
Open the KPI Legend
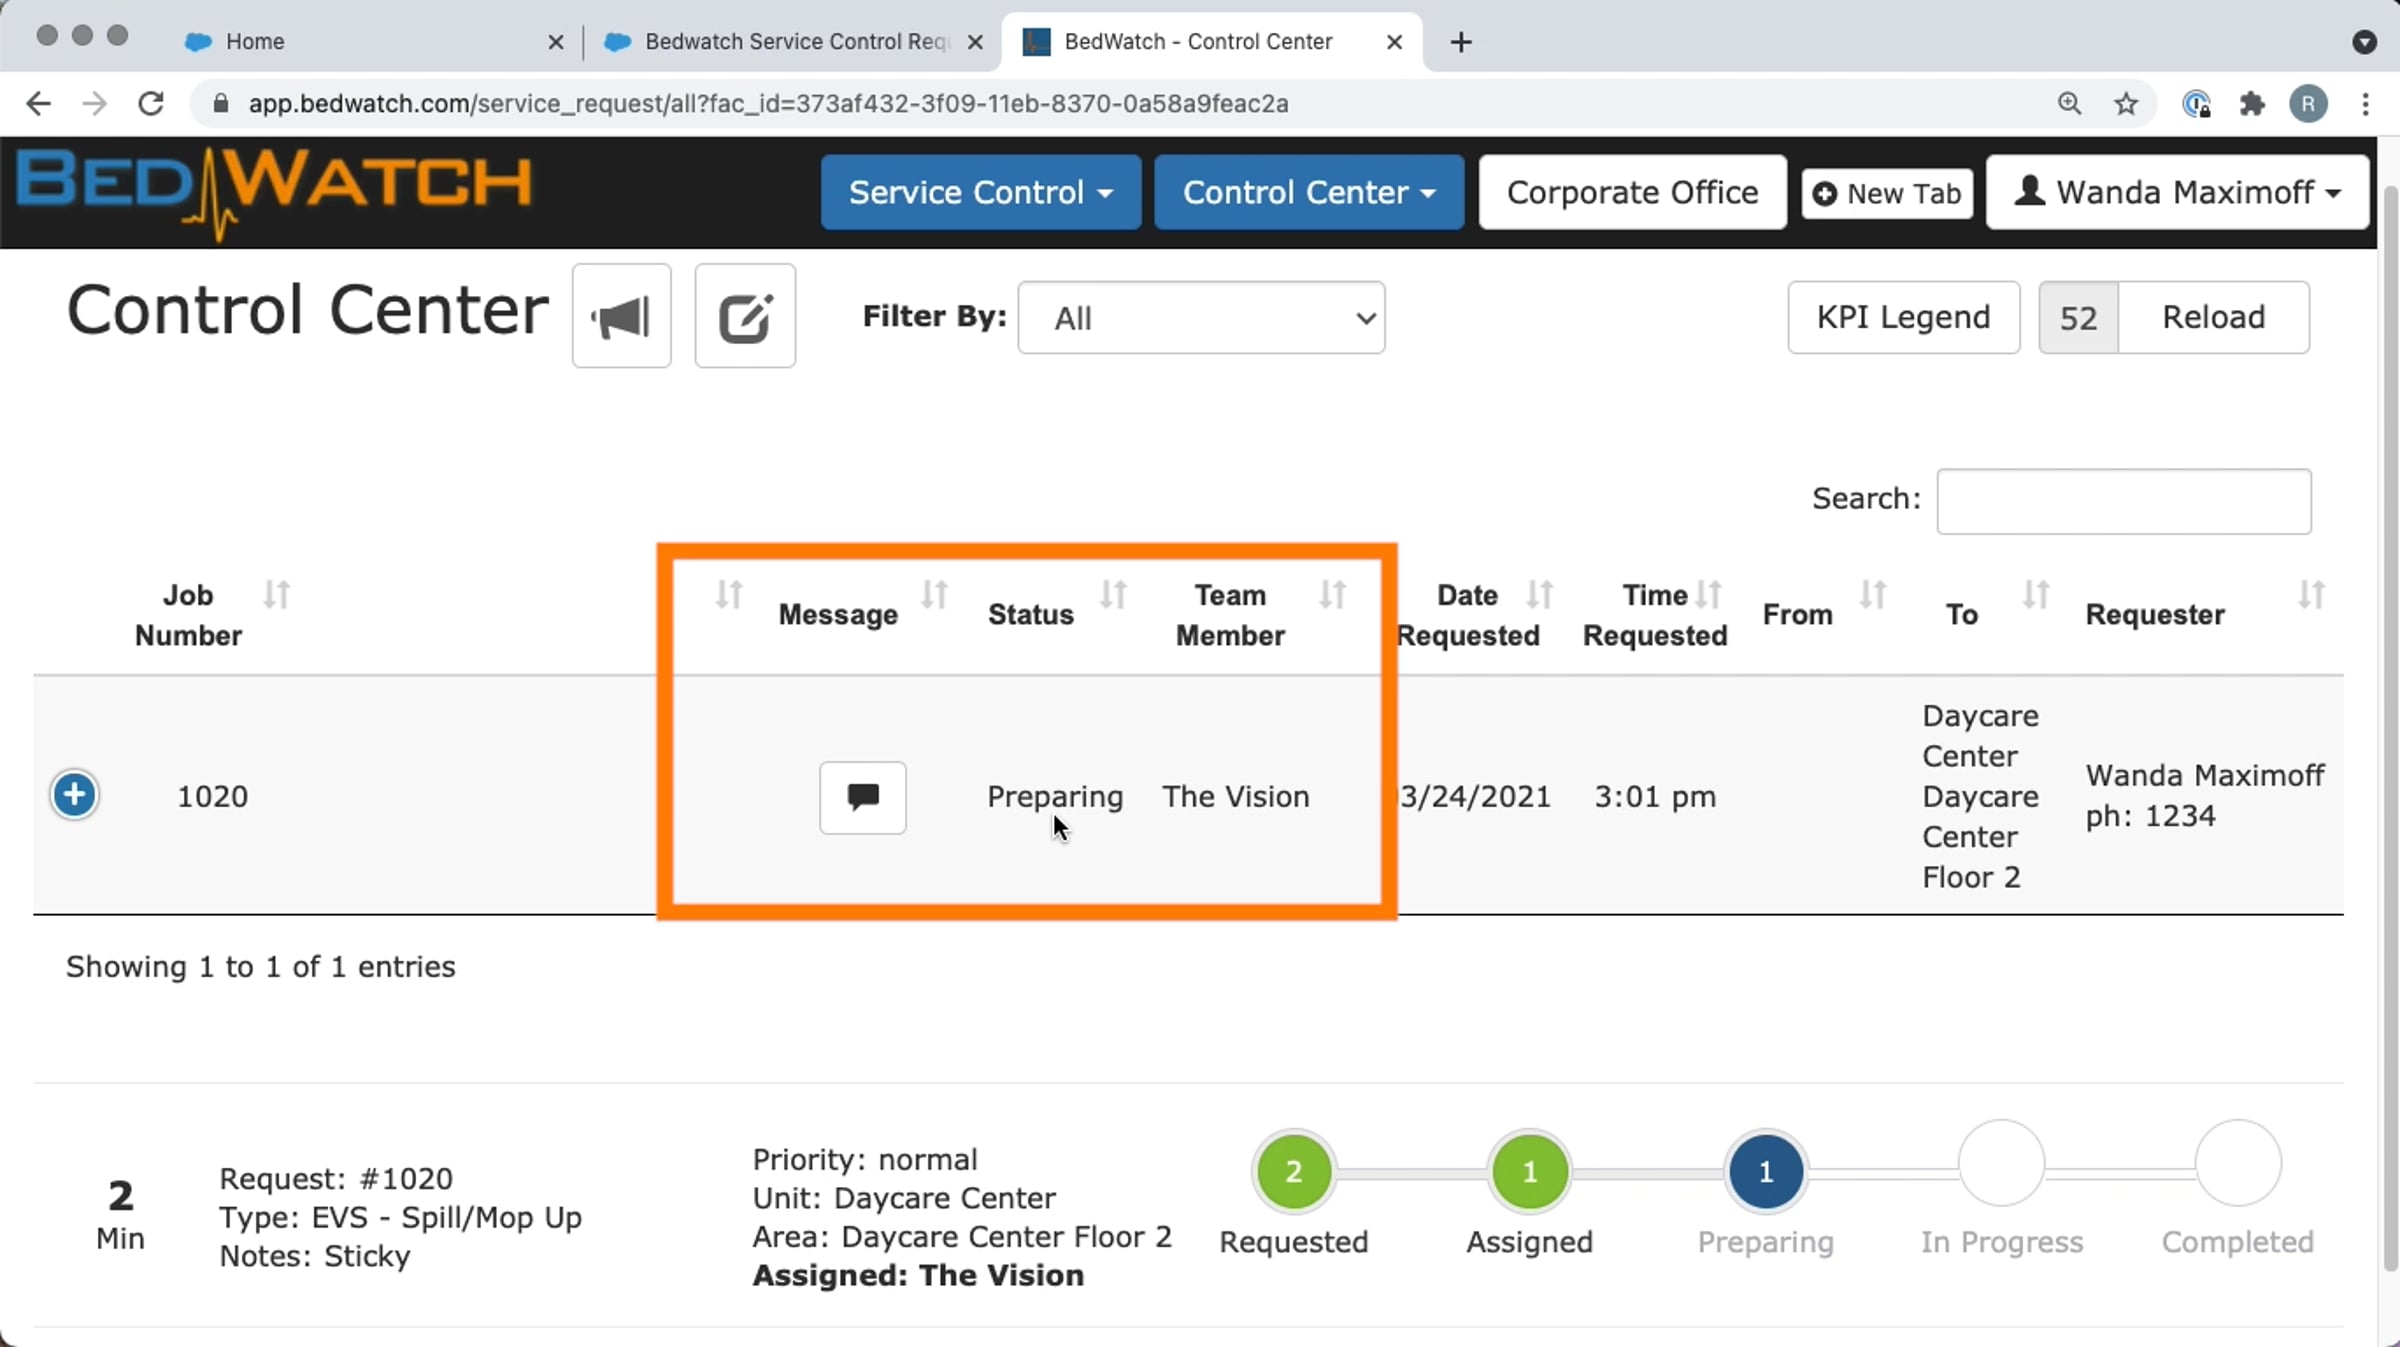click(1903, 317)
